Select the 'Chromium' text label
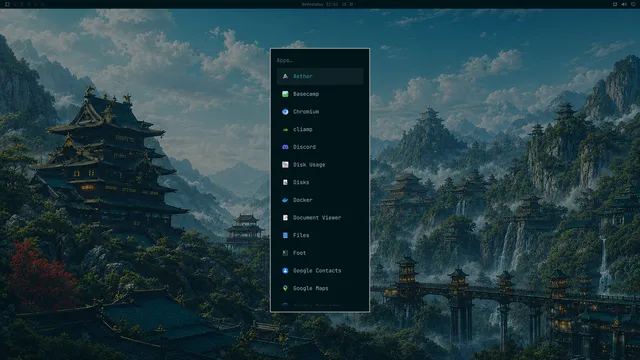 [x=306, y=111]
